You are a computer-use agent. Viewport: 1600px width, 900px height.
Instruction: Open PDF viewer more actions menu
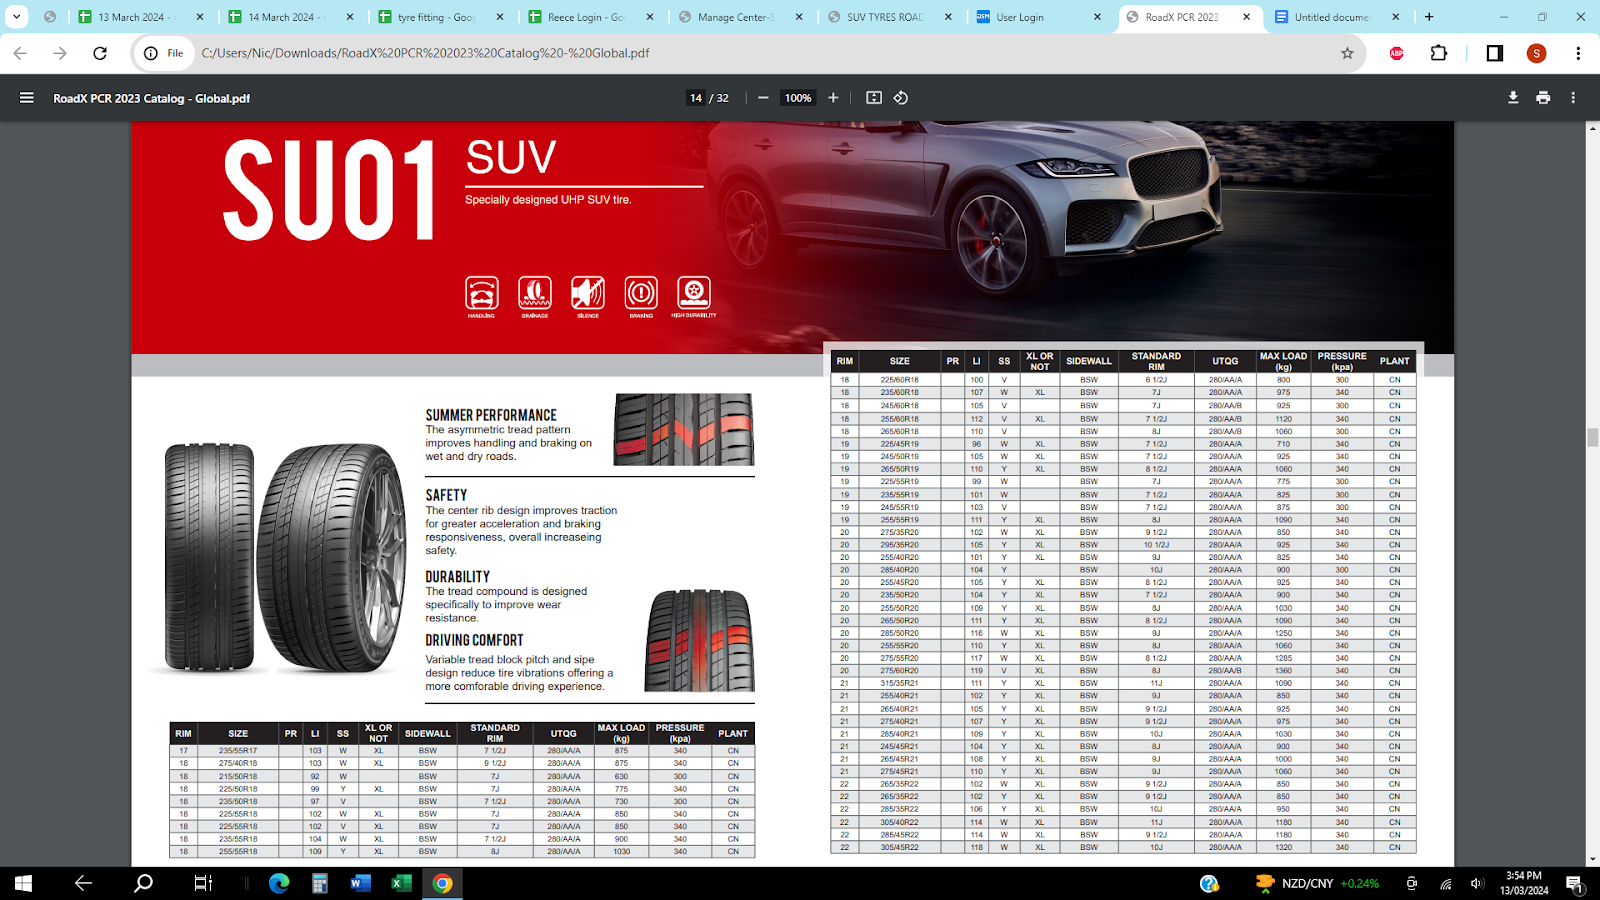tap(1573, 98)
